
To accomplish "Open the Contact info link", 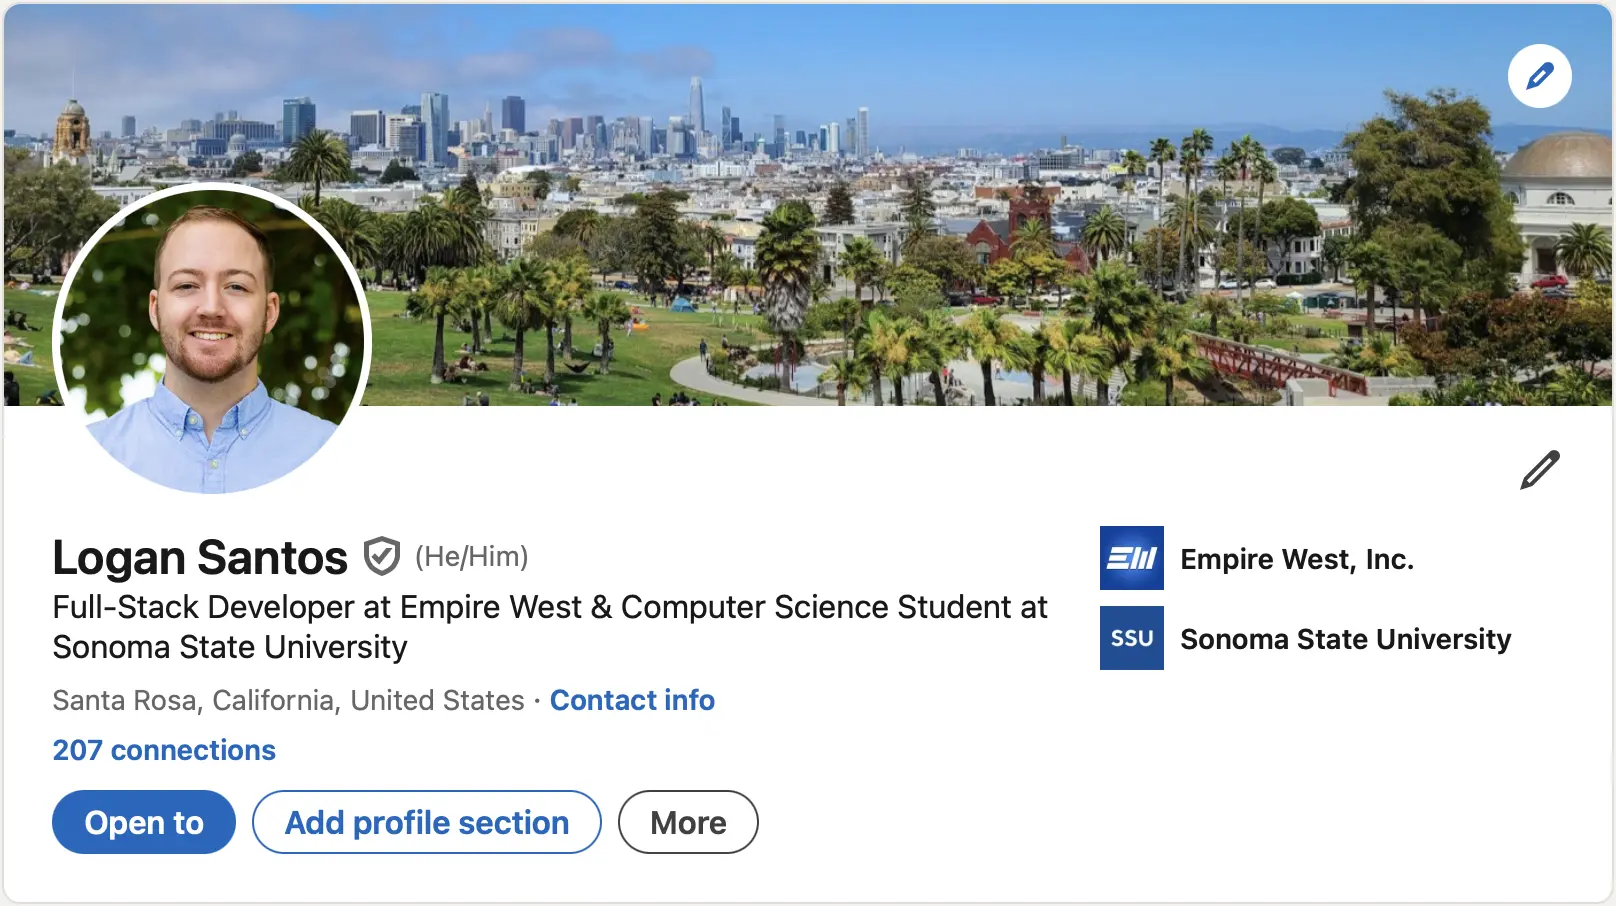I will pos(632,700).
